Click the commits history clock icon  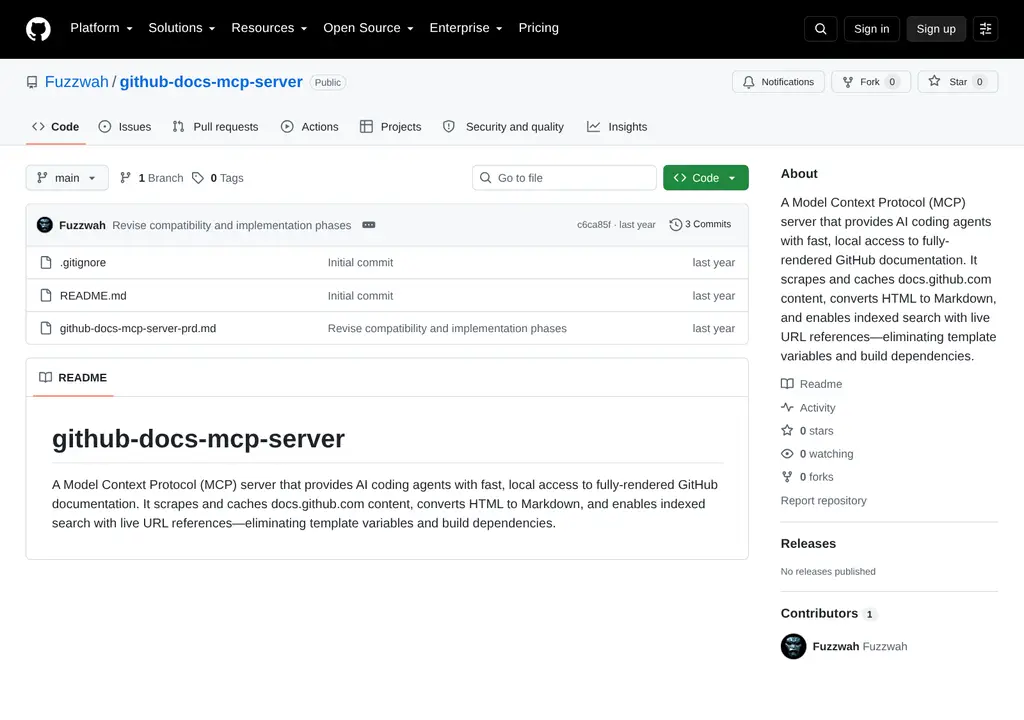click(x=675, y=225)
